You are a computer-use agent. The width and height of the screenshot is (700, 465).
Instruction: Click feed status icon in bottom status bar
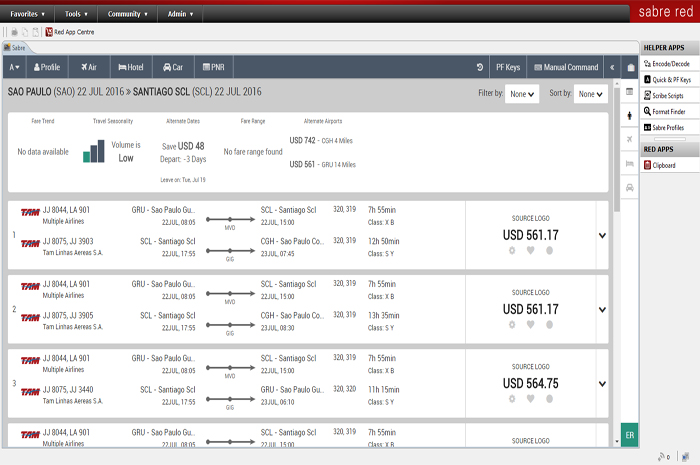(x=663, y=457)
